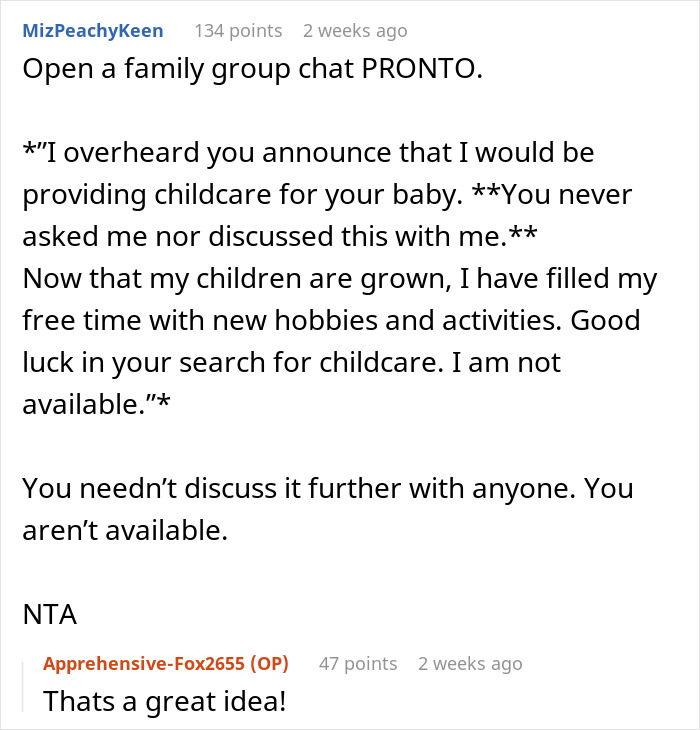Click the words "aren't available." below the quote
Viewport: 700px width, 730px height.
click(x=125, y=529)
